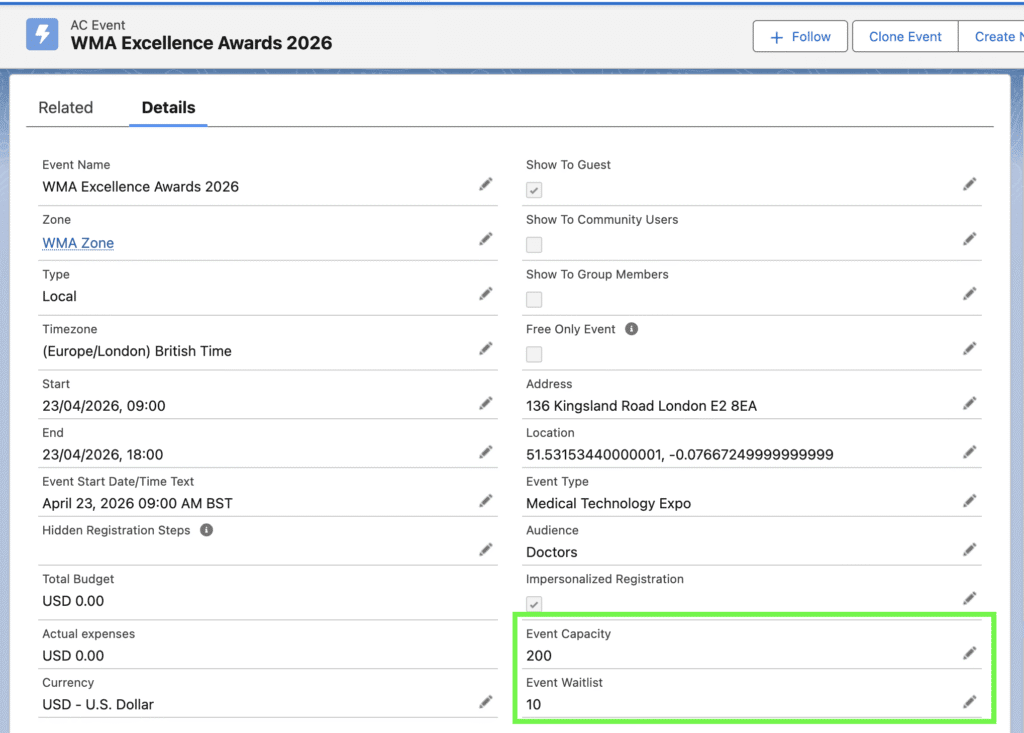Click pencil icon next to Zone field

[485, 239]
